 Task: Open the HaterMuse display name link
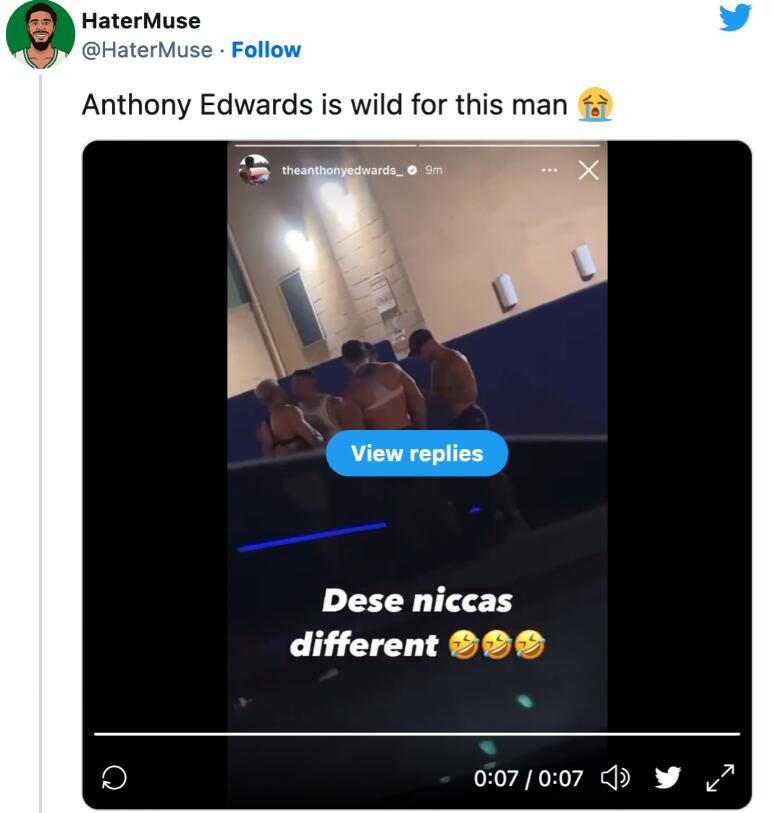click(x=140, y=21)
